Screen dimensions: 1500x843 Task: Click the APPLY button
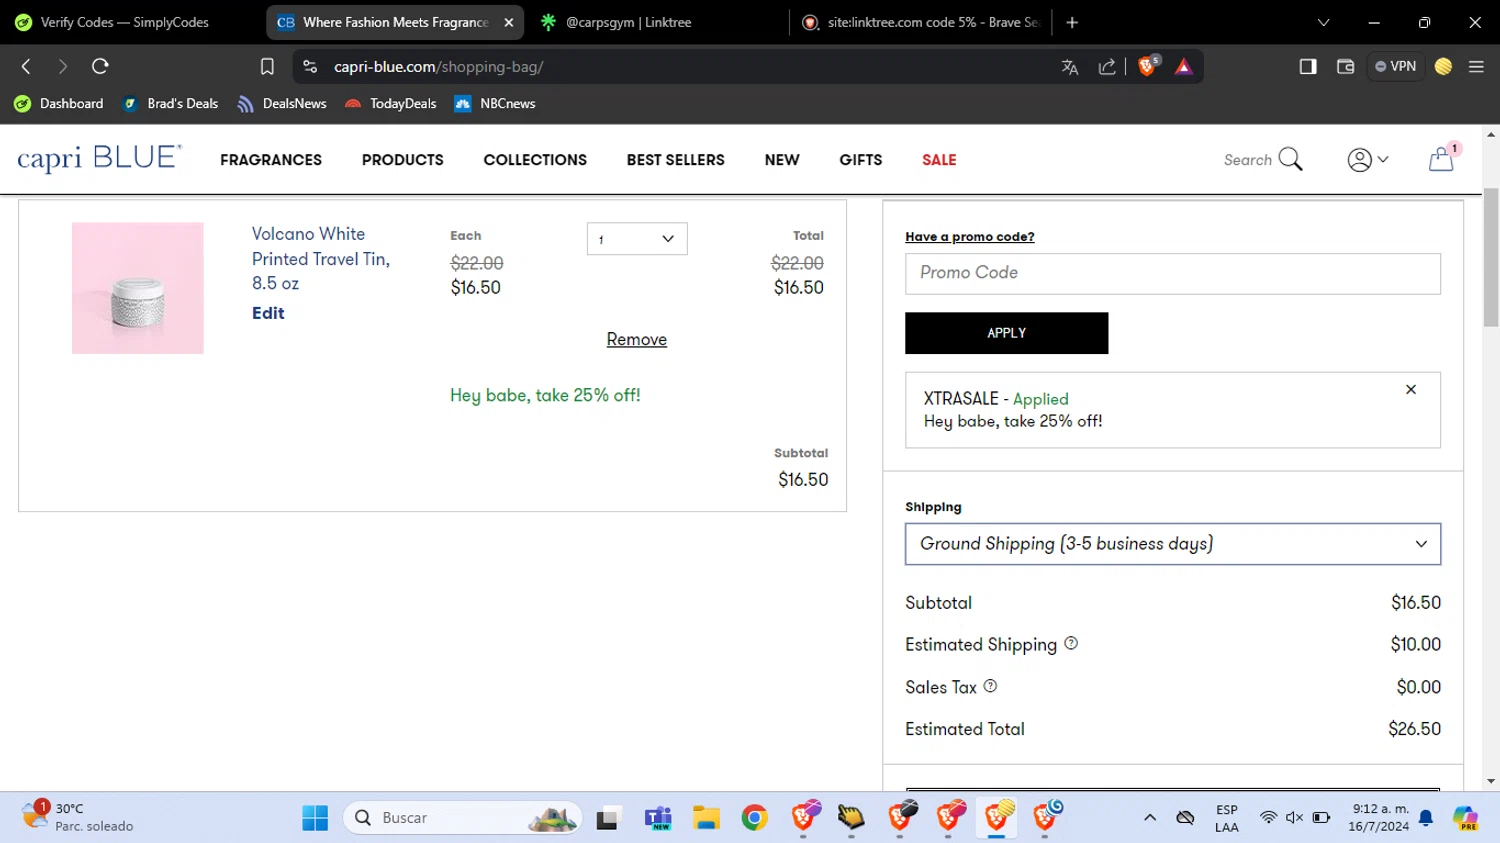point(1007,333)
